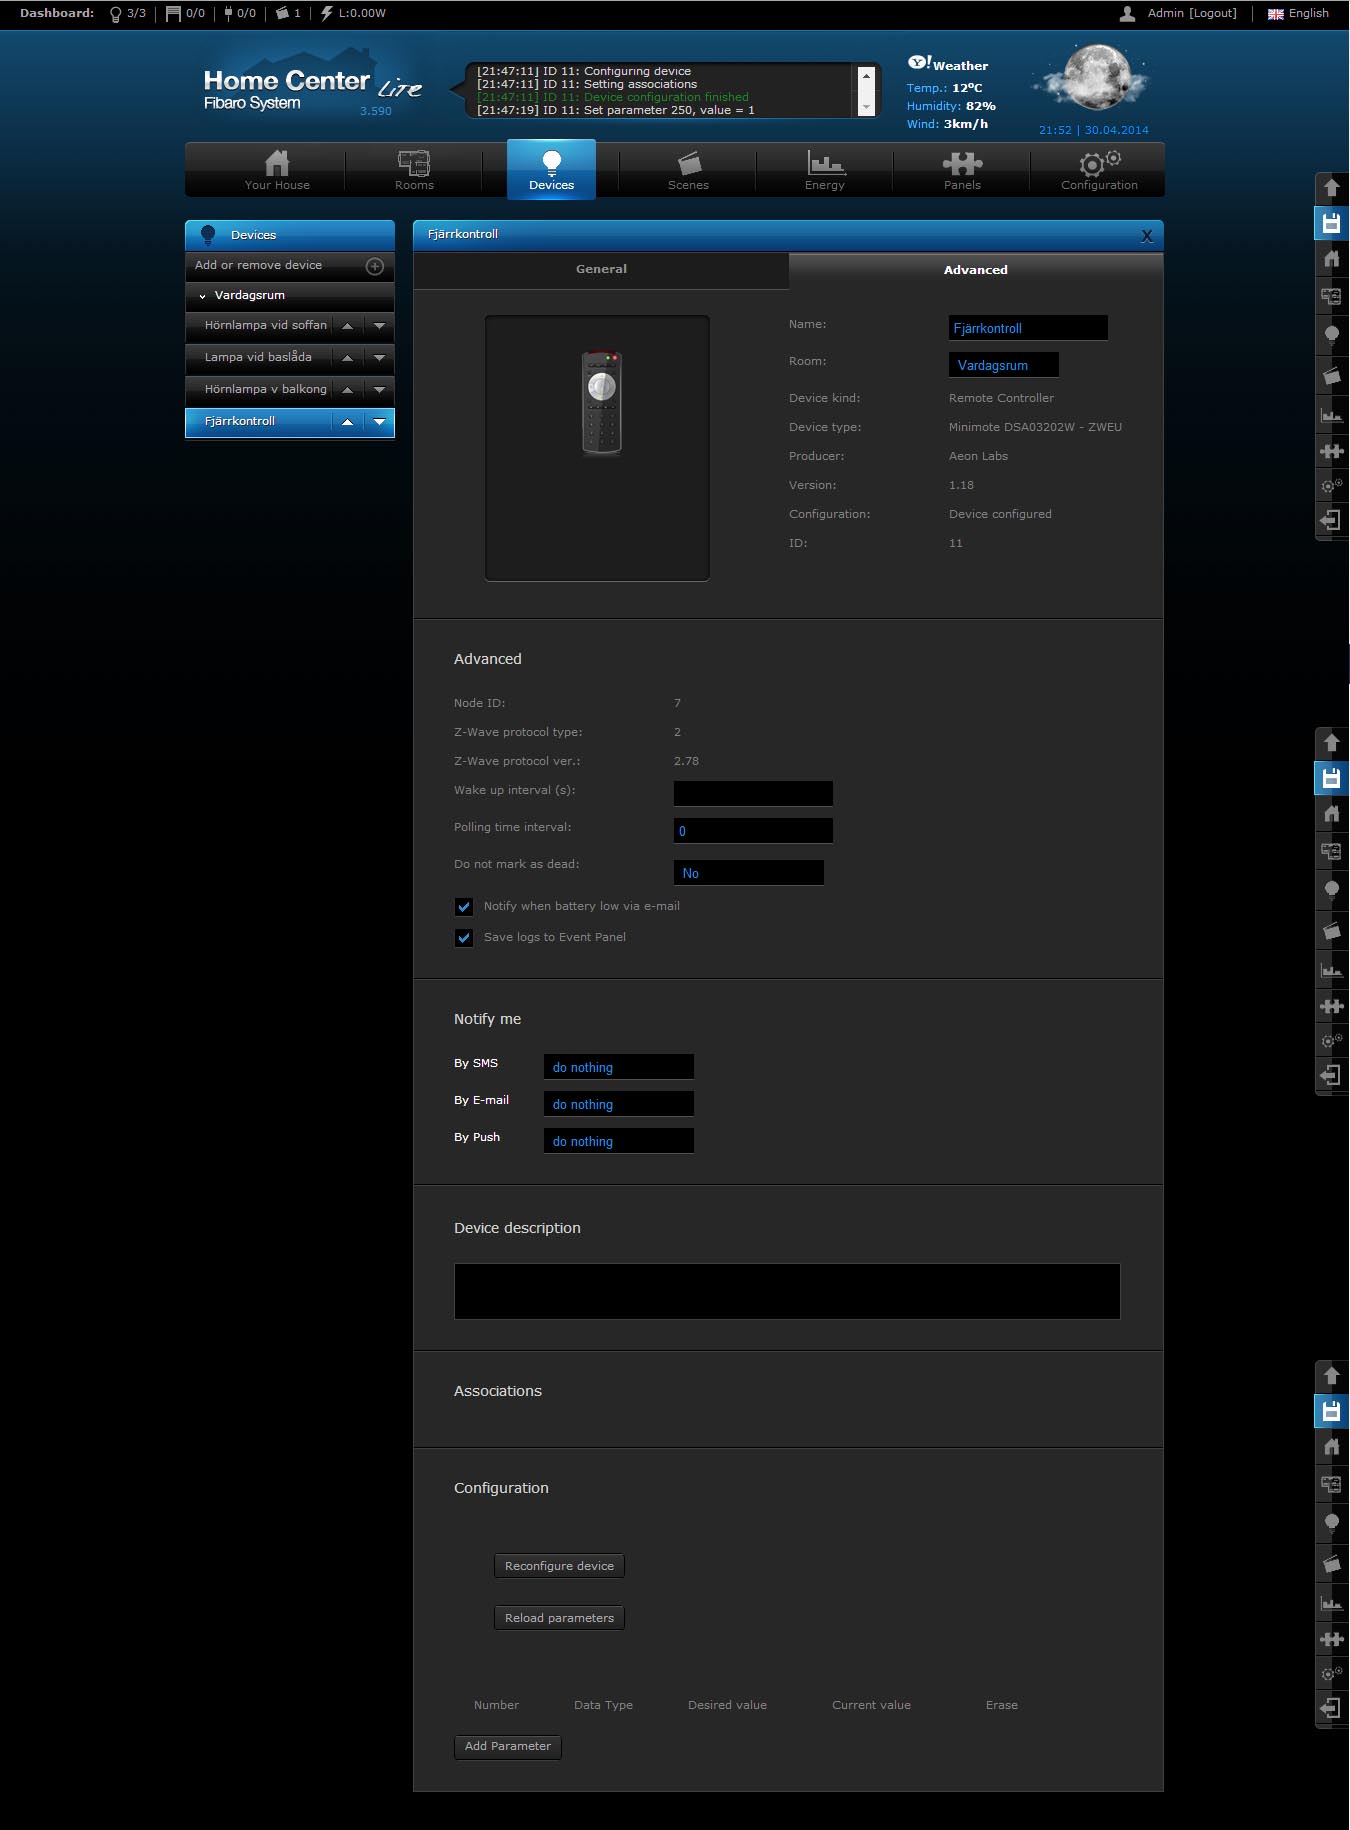Click the Reconfigure device button
Image resolution: width=1350 pixels, height=1830 pixels.
559,1566
